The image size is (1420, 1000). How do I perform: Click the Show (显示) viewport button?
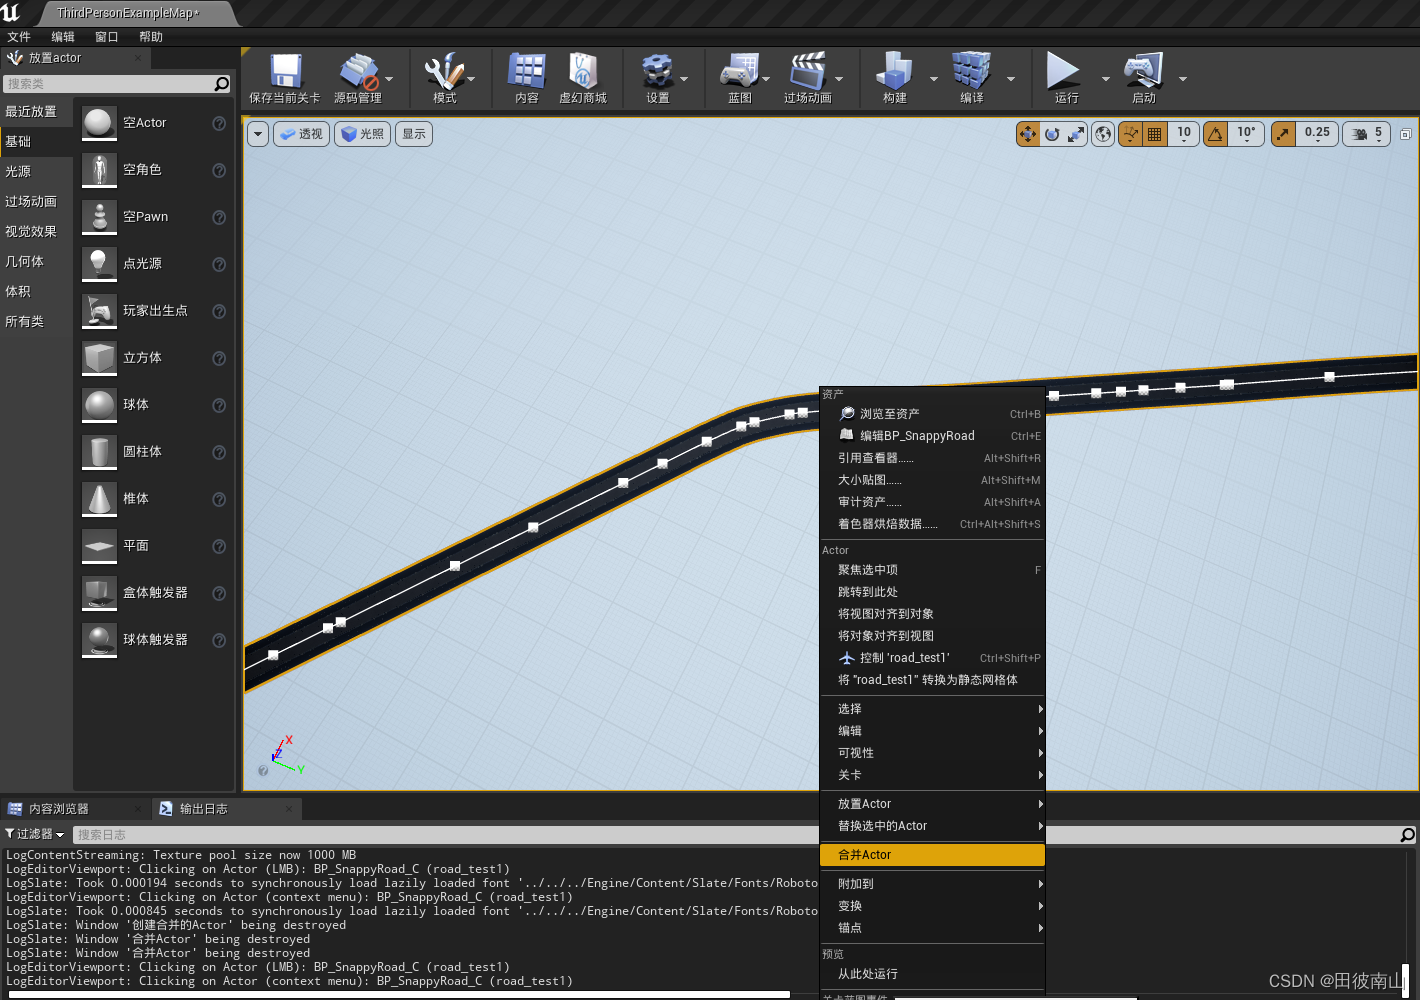click(414, 134)
